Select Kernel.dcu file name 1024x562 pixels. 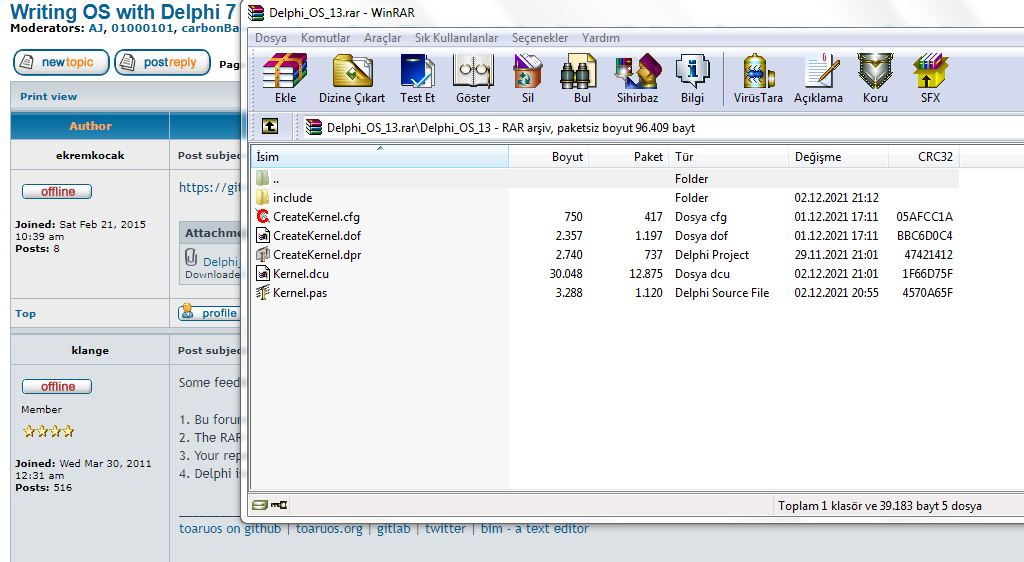coord(300,273)
